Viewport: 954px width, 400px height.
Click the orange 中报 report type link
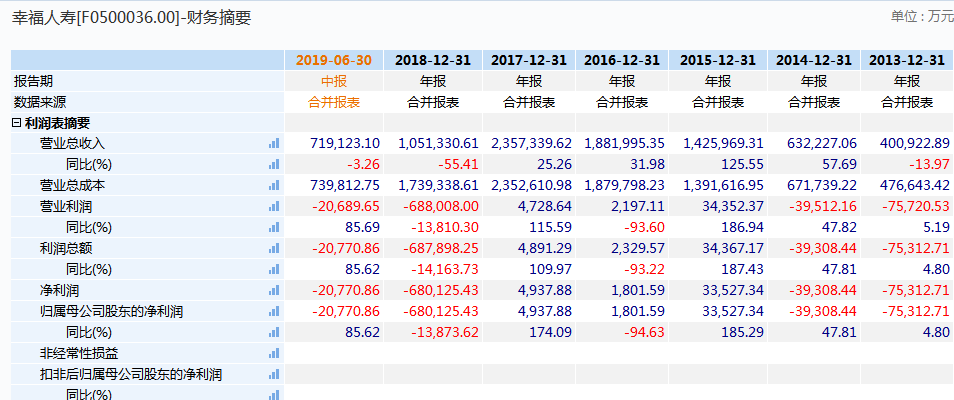[x=333, y=81]
